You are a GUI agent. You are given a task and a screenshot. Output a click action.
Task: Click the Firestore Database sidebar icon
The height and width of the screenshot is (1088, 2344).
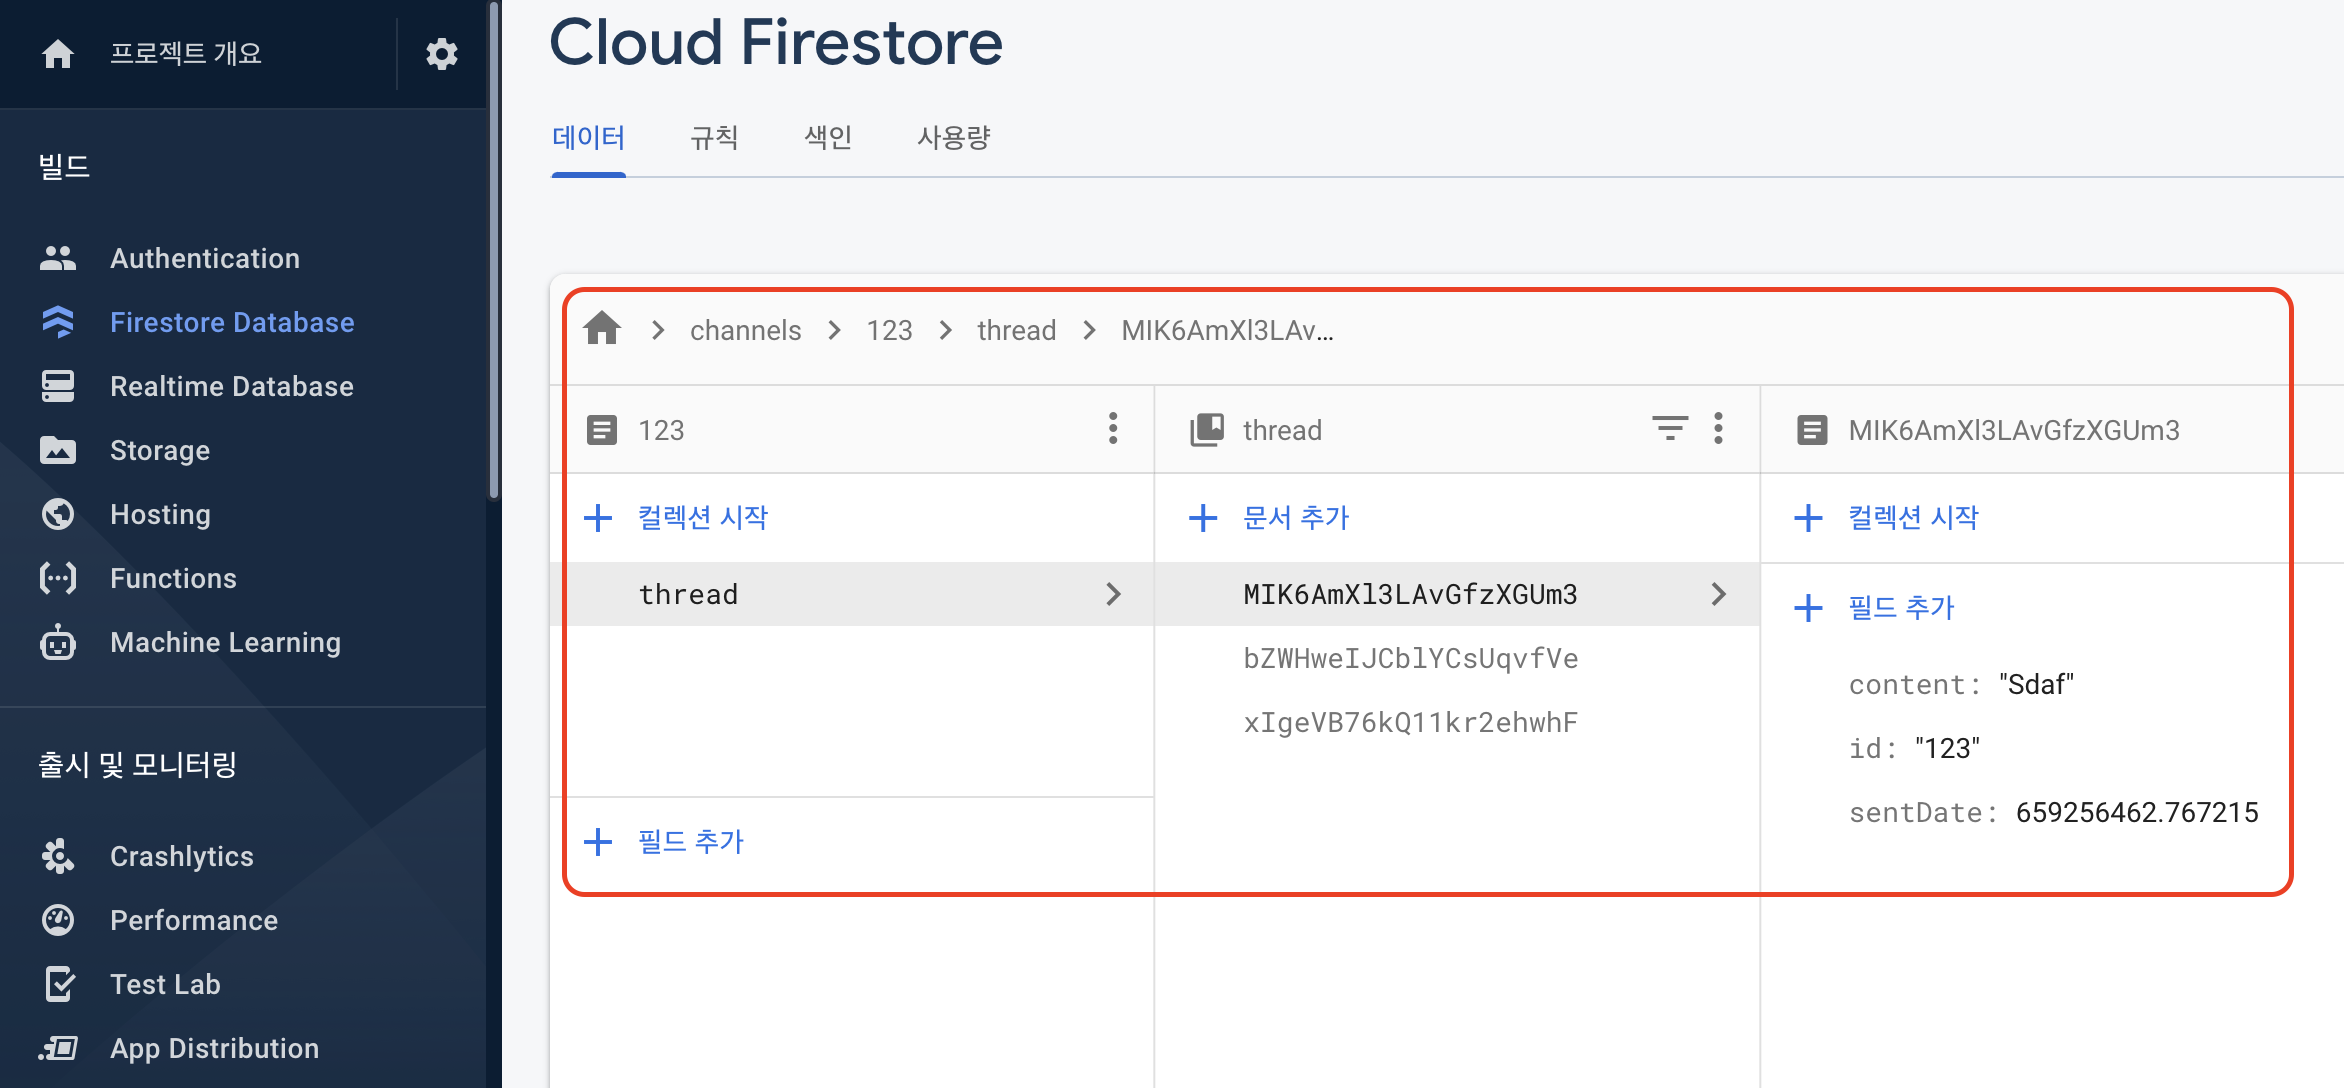click(58, 322)
